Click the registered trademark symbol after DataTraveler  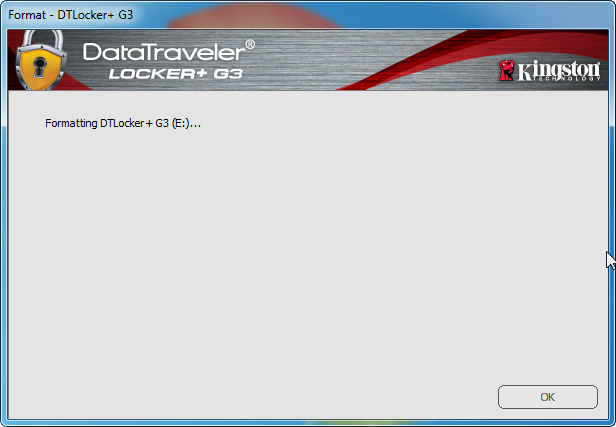pos(250,44)
